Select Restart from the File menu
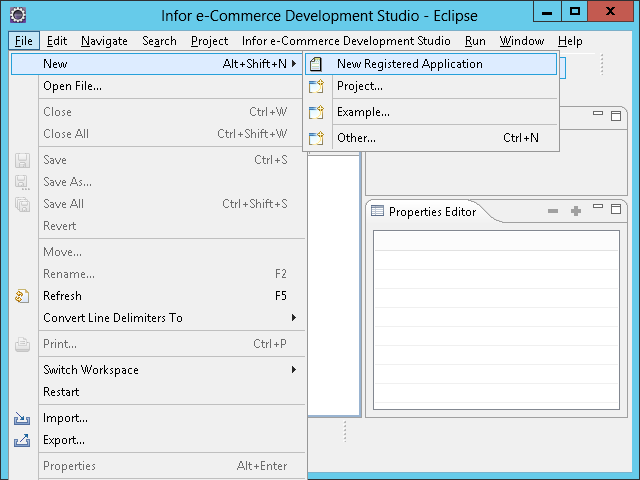 pyautogui.click(x=61, y=392)
